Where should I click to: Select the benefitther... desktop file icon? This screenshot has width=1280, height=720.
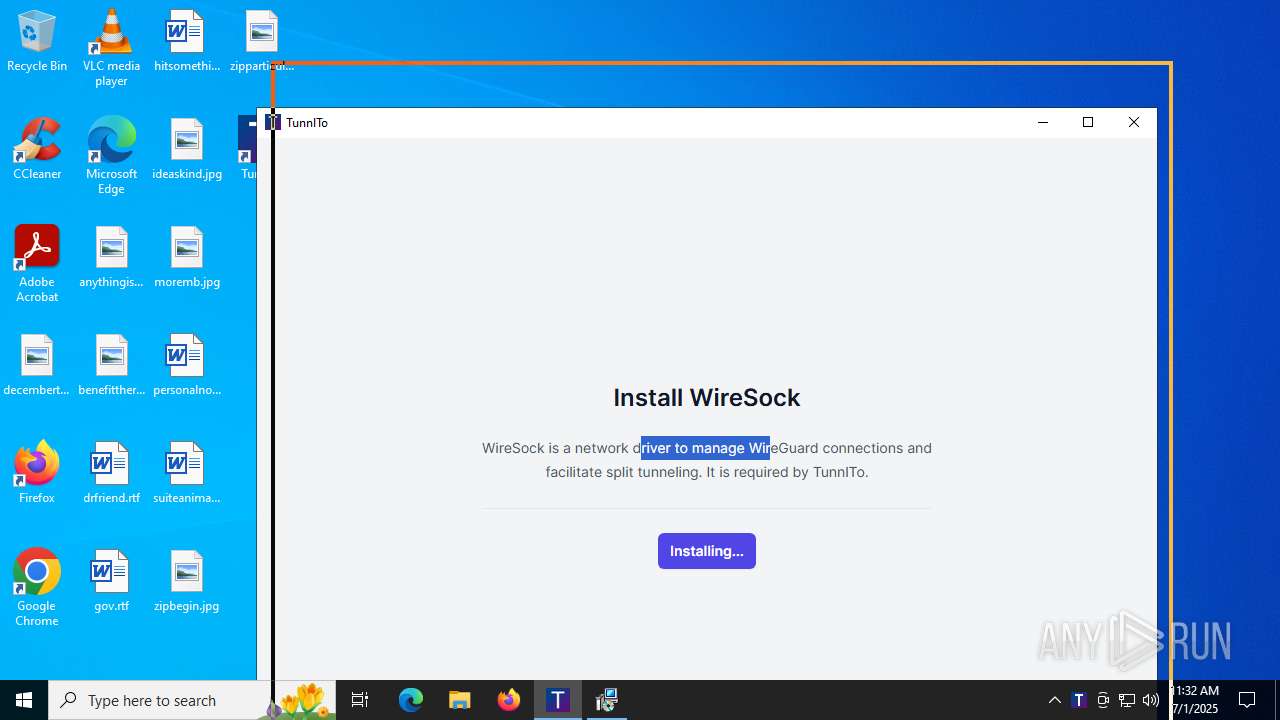(x=111, y=365)
